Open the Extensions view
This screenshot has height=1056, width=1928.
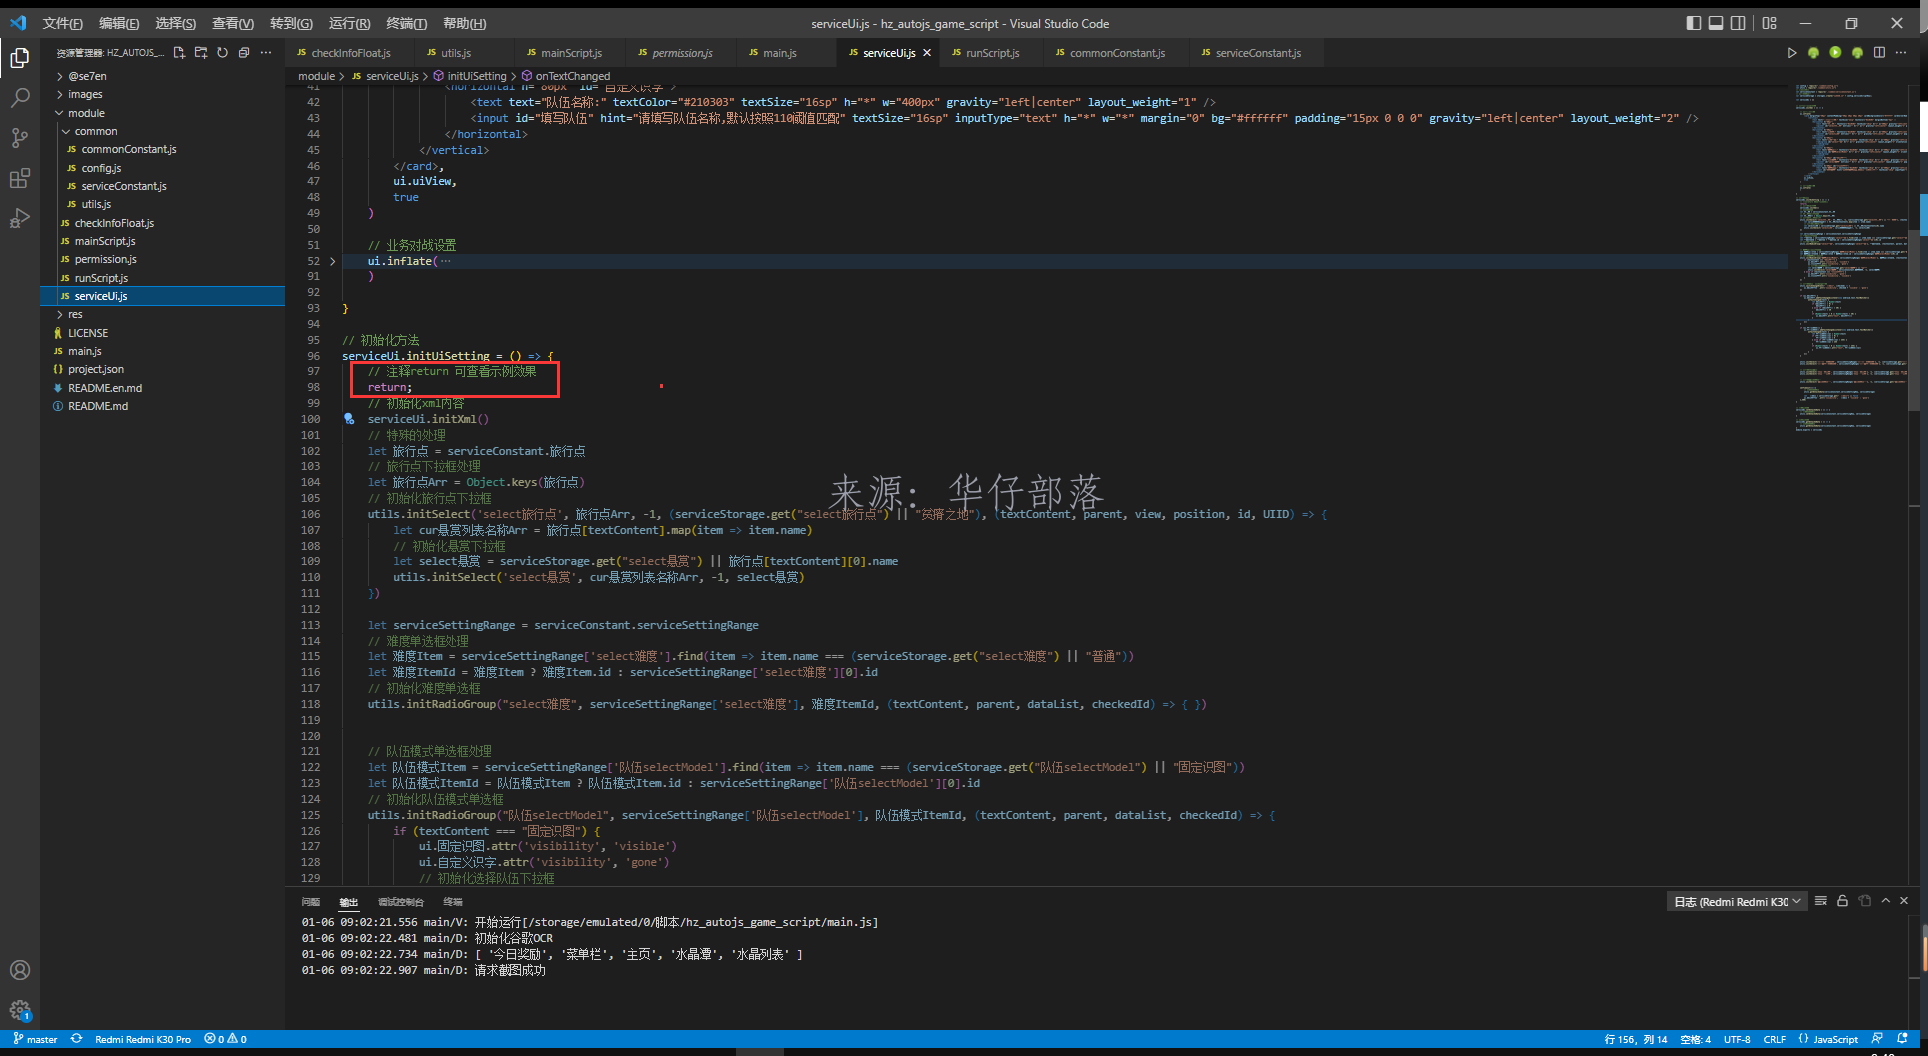(x=19, y=179)
